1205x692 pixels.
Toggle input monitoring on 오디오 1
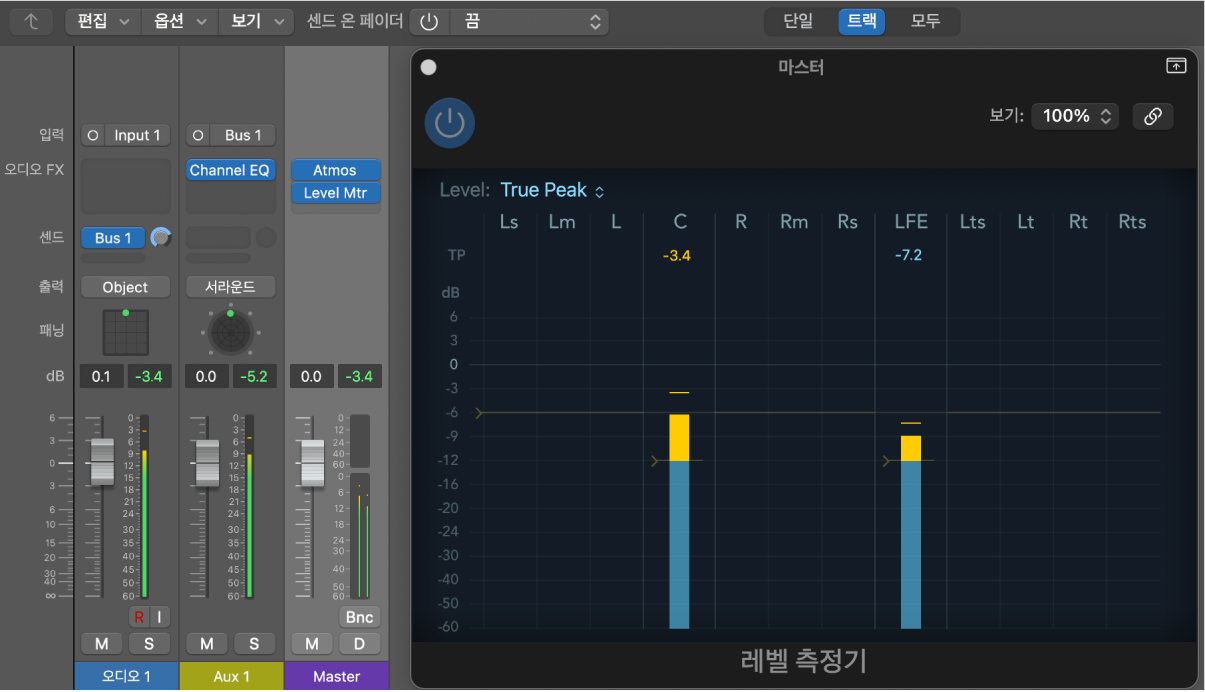pos(160,618)
